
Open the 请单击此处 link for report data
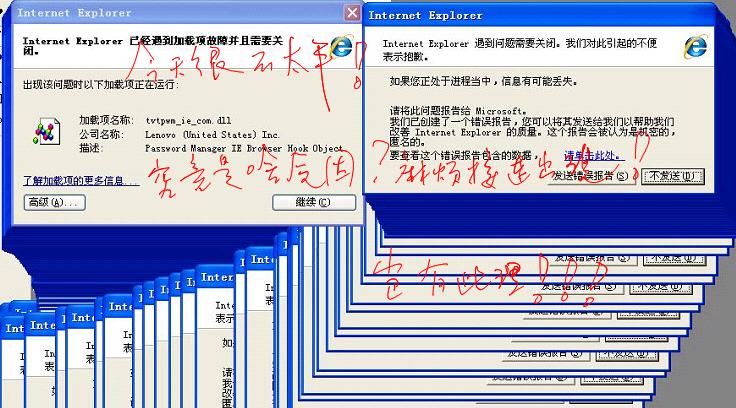(x=594, y=155)
